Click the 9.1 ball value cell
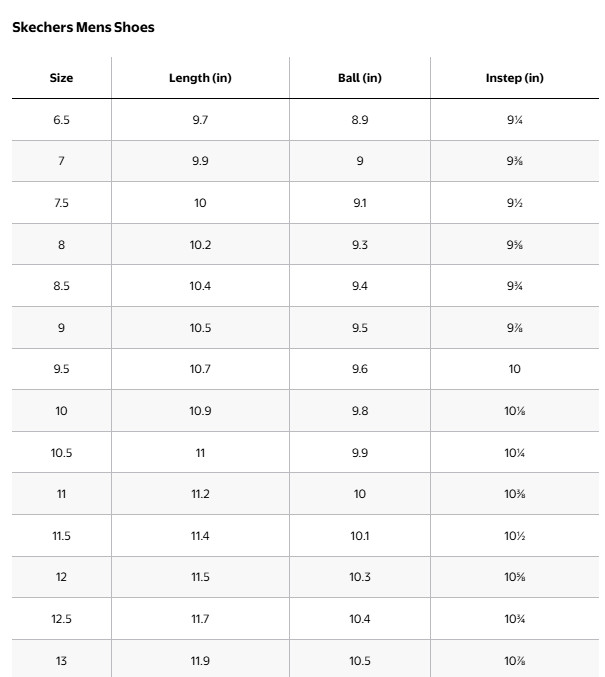This screenshot has height=677, width=605. pos(360,203)
